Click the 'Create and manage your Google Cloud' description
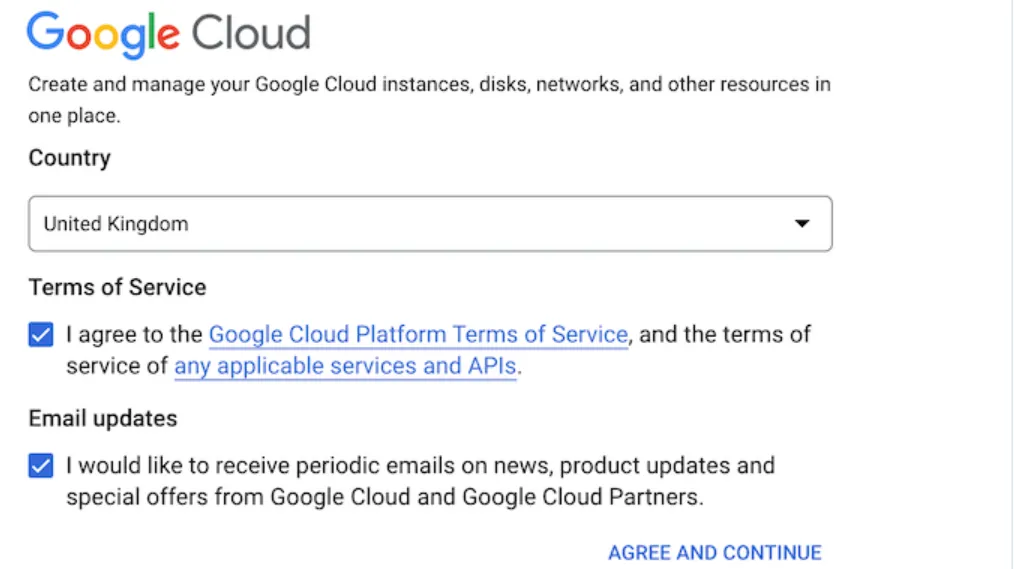The height and width of the screenshot is (569, 1014). coord(429,100)
